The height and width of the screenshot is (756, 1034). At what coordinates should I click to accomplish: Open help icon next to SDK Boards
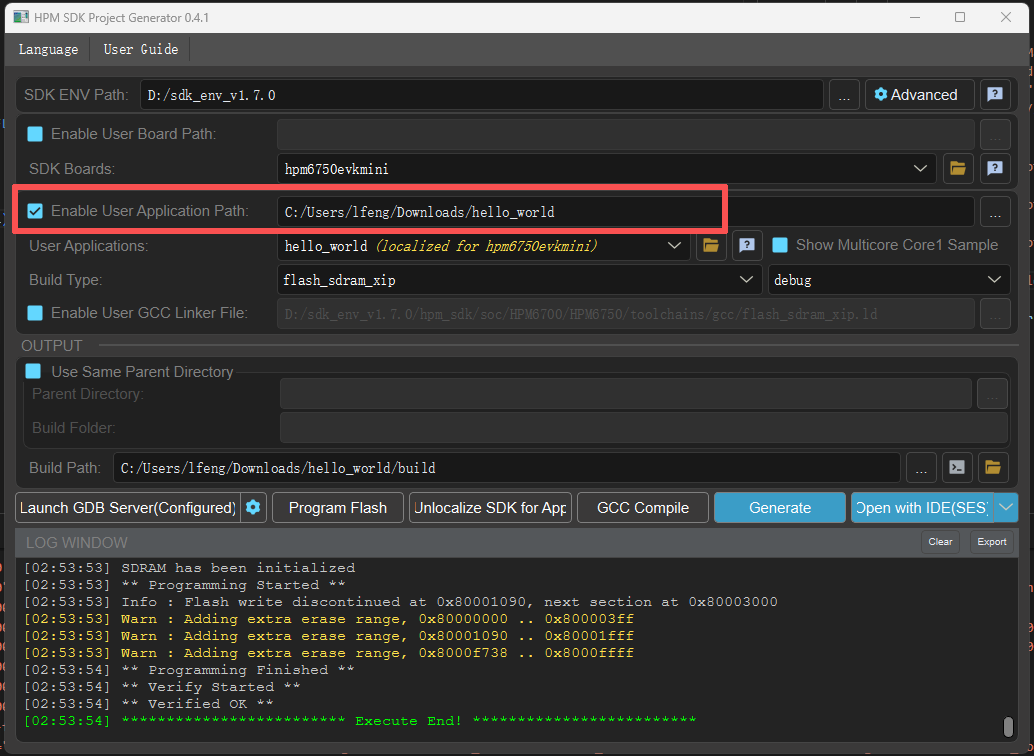click(994, 169)
